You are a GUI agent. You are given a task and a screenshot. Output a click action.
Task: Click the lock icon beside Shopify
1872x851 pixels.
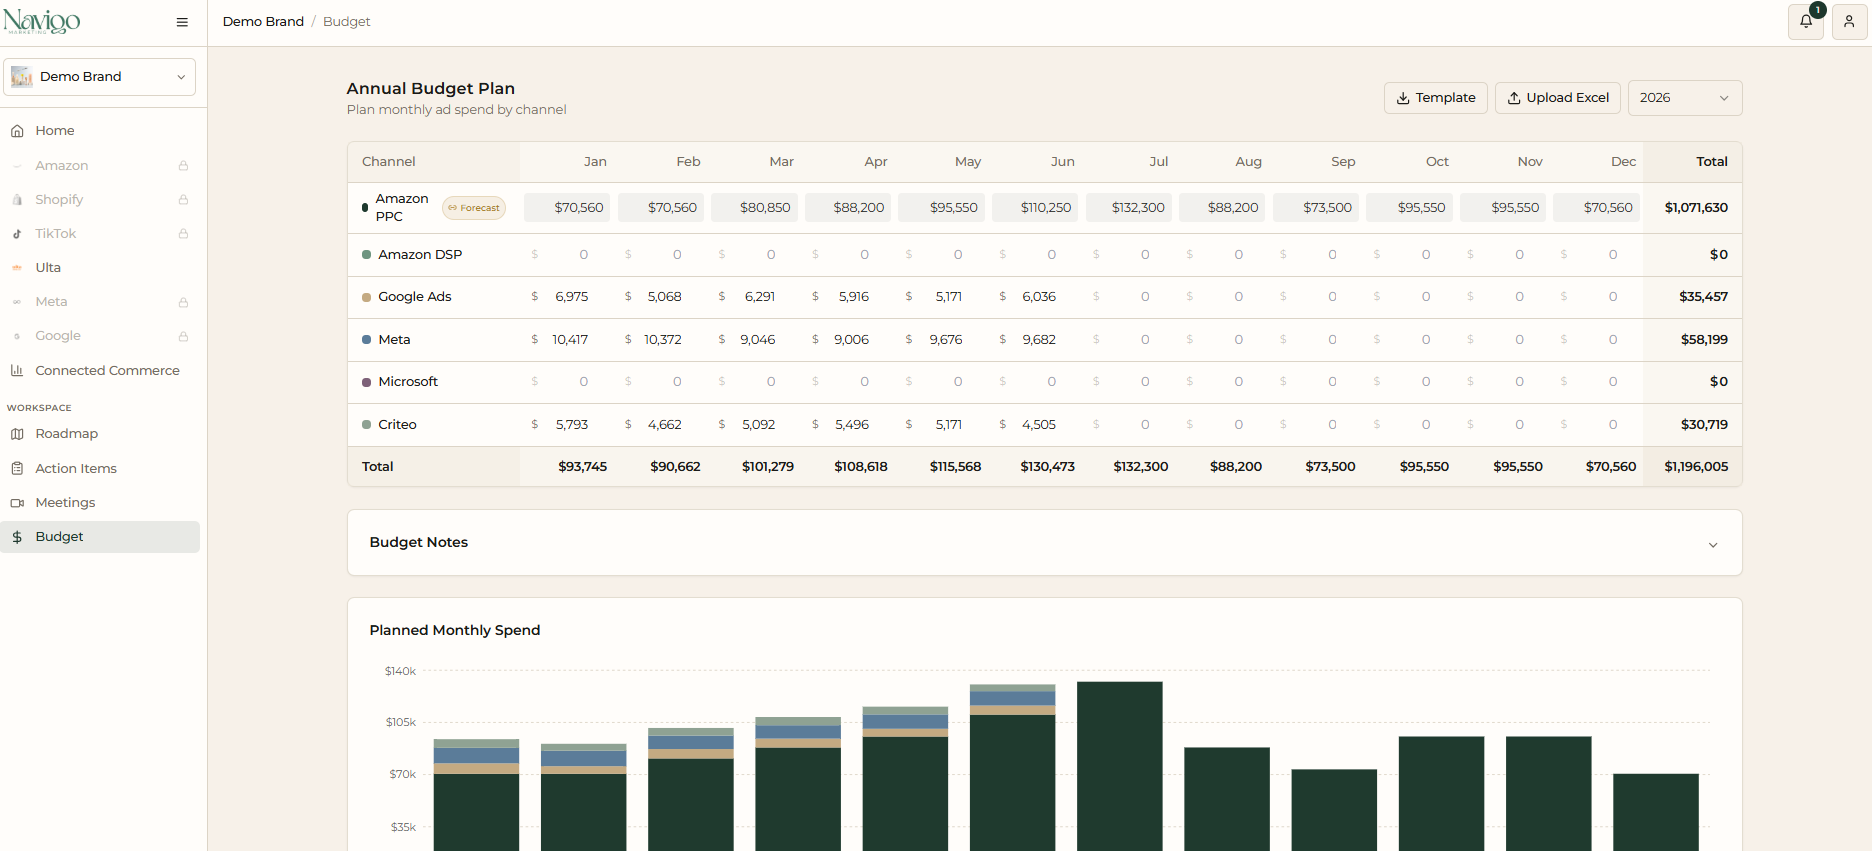pyautogui.click(x=183, y=200)
